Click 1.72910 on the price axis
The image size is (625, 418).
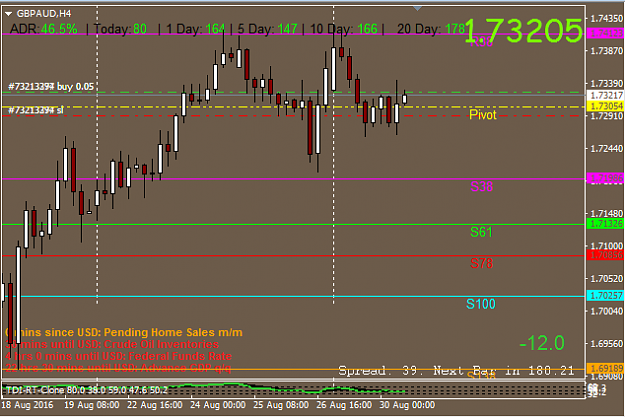click(x=606, y=116)
